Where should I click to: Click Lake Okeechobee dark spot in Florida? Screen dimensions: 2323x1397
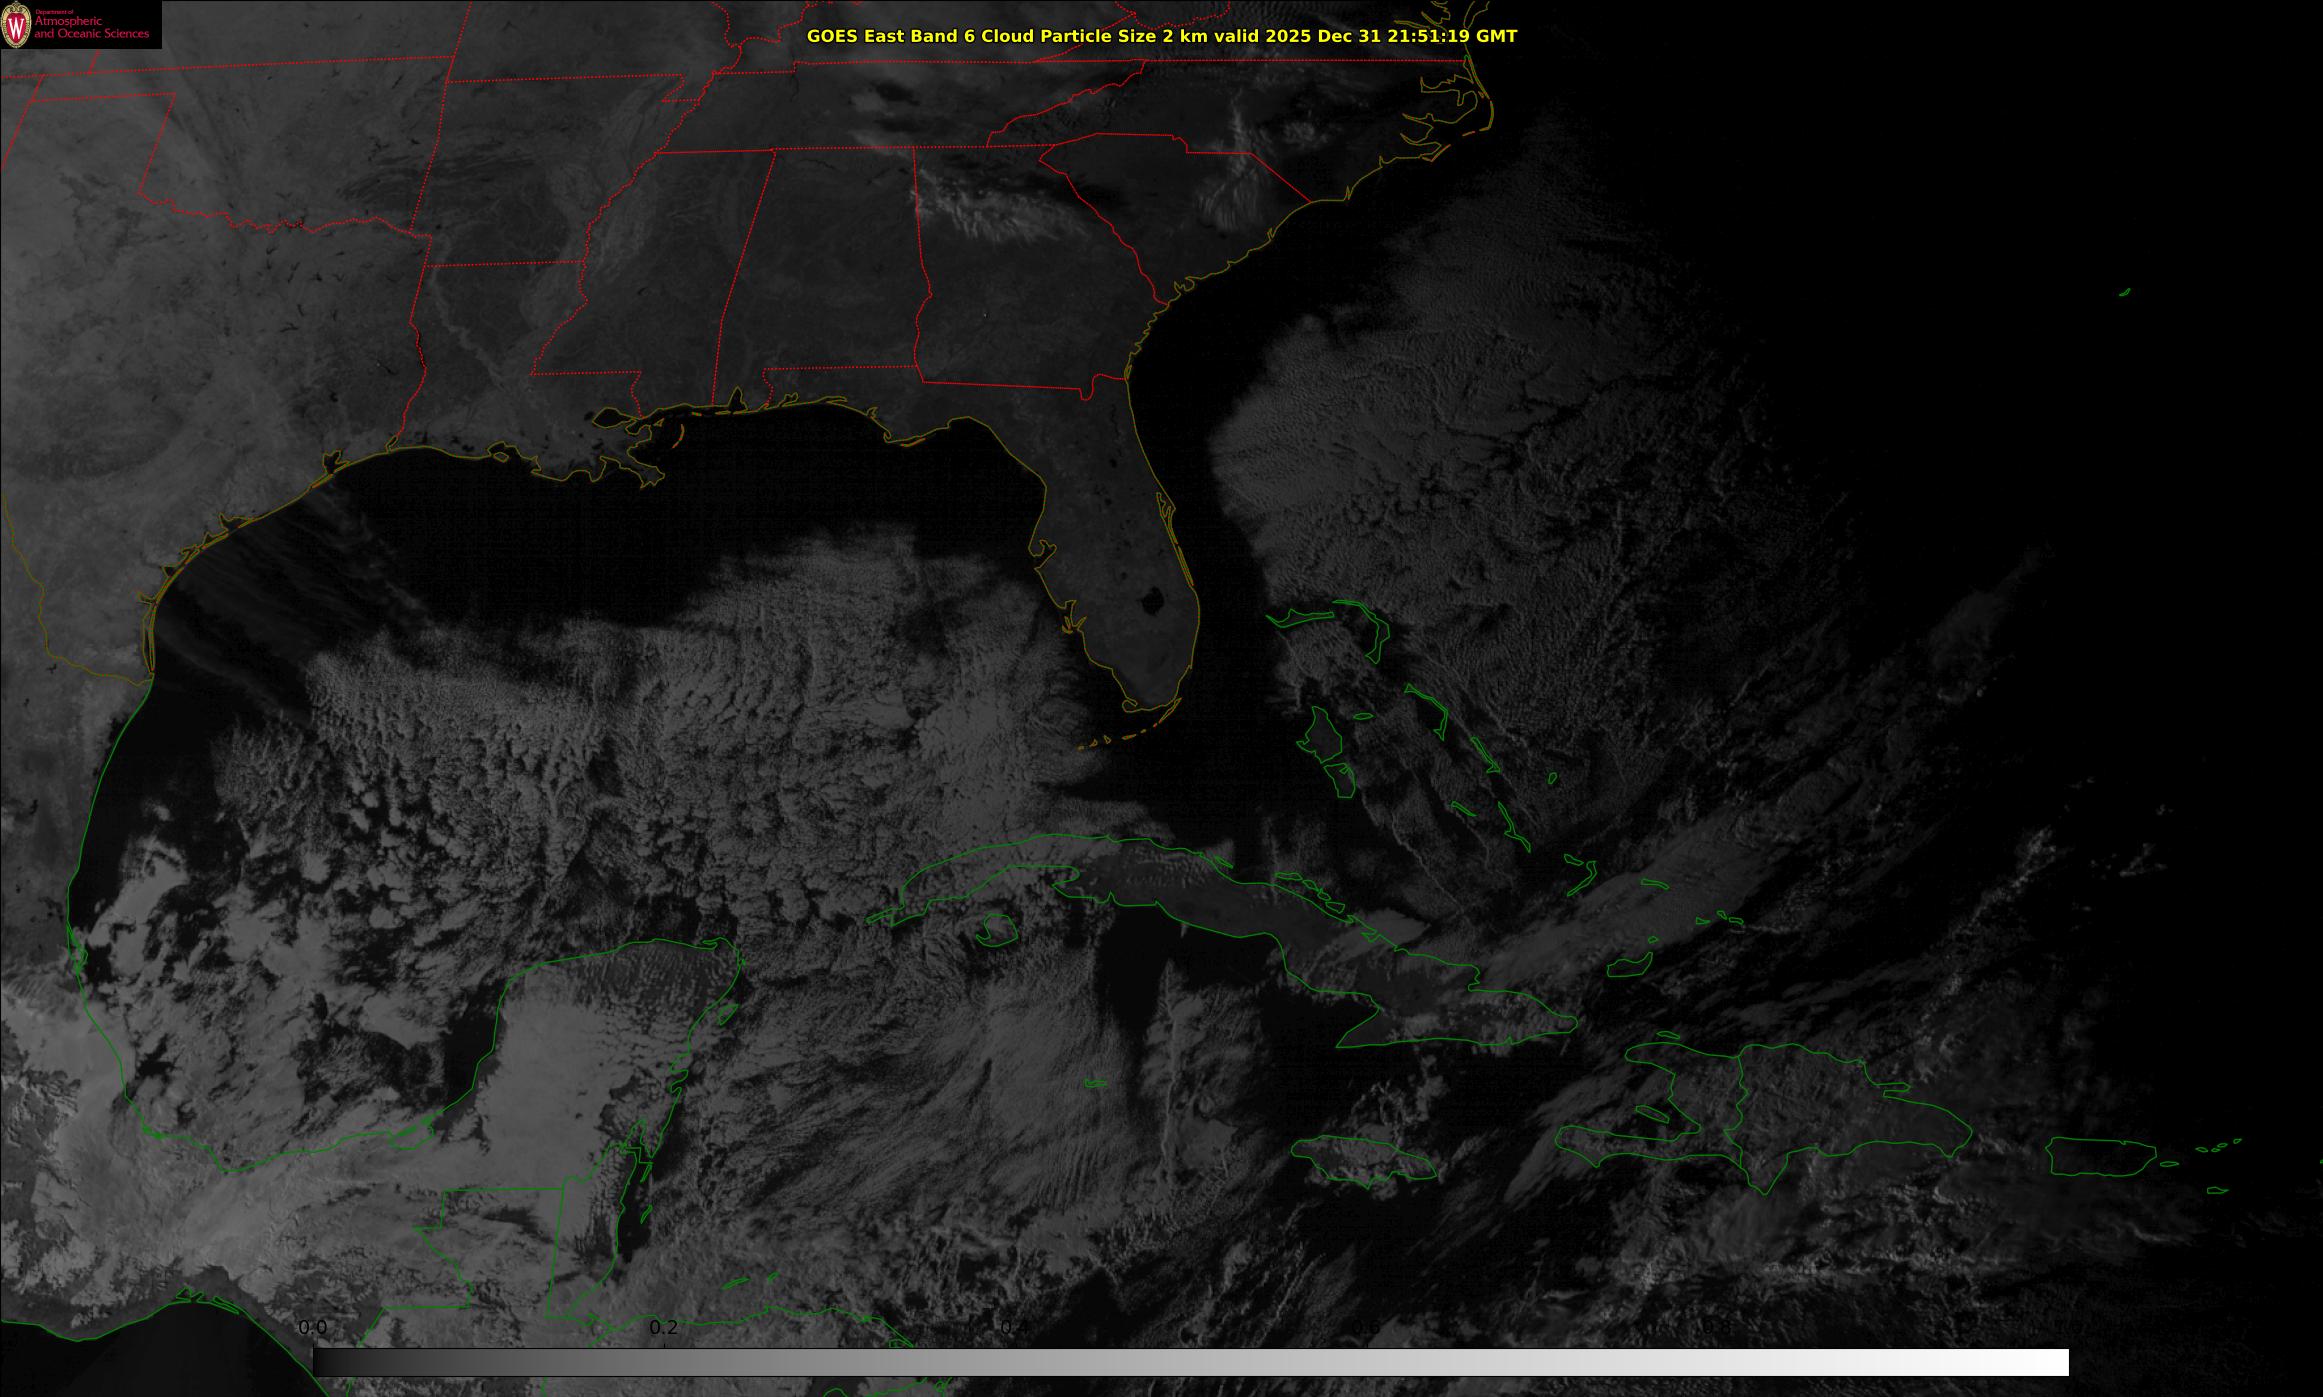(x=1152, y=600)
